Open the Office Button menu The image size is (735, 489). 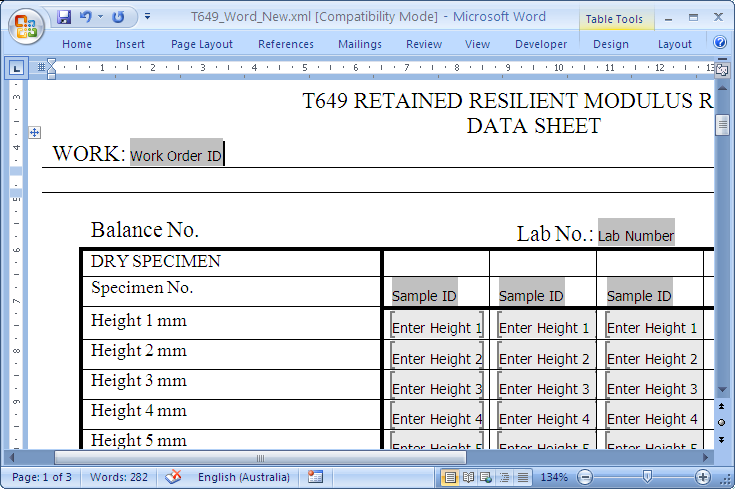(26, 25)
